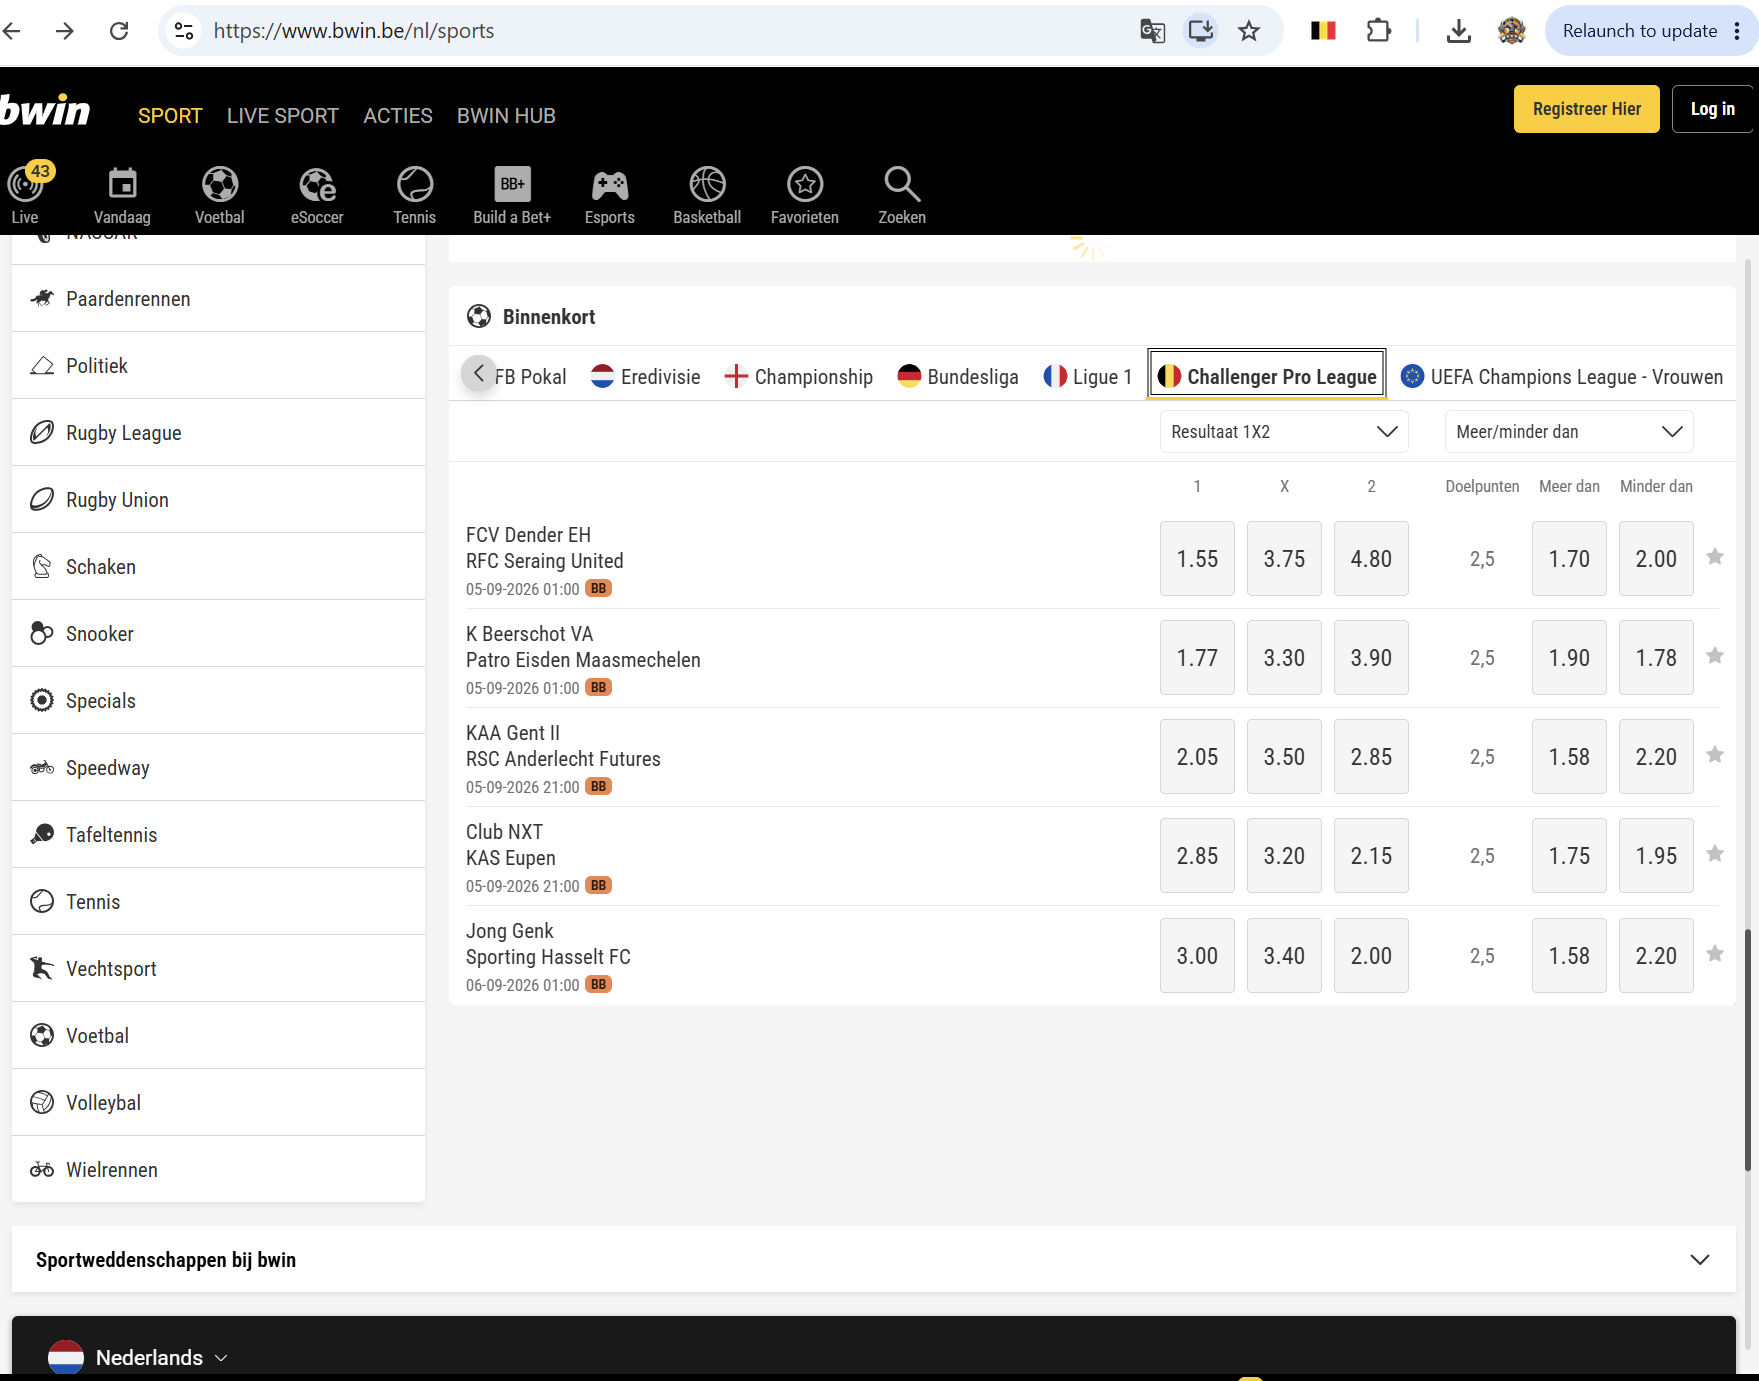Click the browser address bar URL
The width and height of the screenshot is (1759, 1381).
[354, 31]
